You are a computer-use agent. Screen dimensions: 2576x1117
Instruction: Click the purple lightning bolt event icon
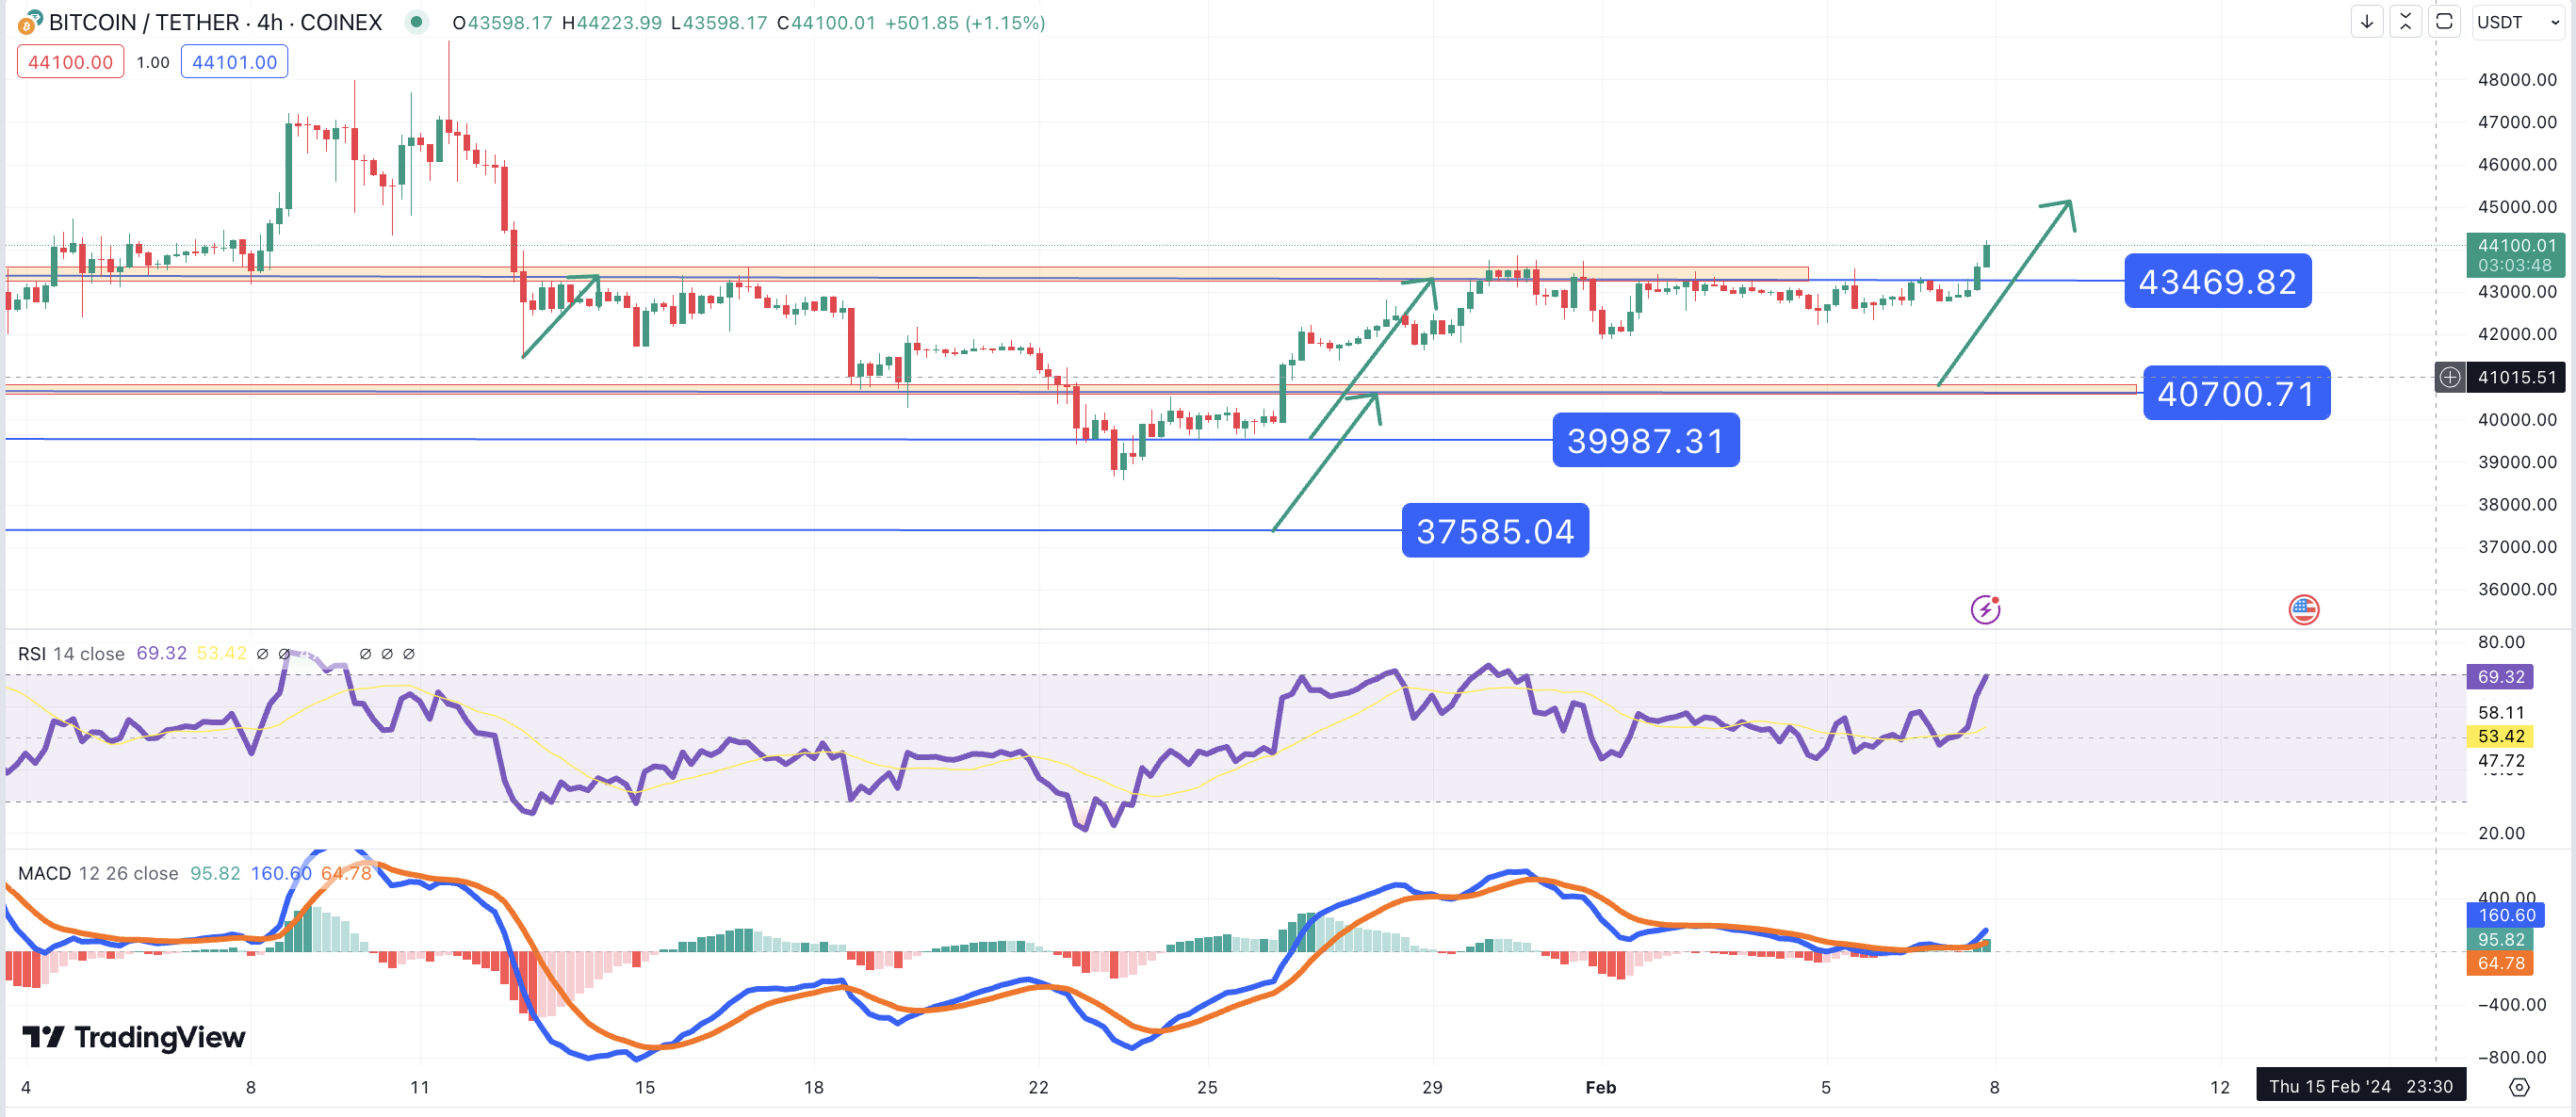click(1985, 609)
